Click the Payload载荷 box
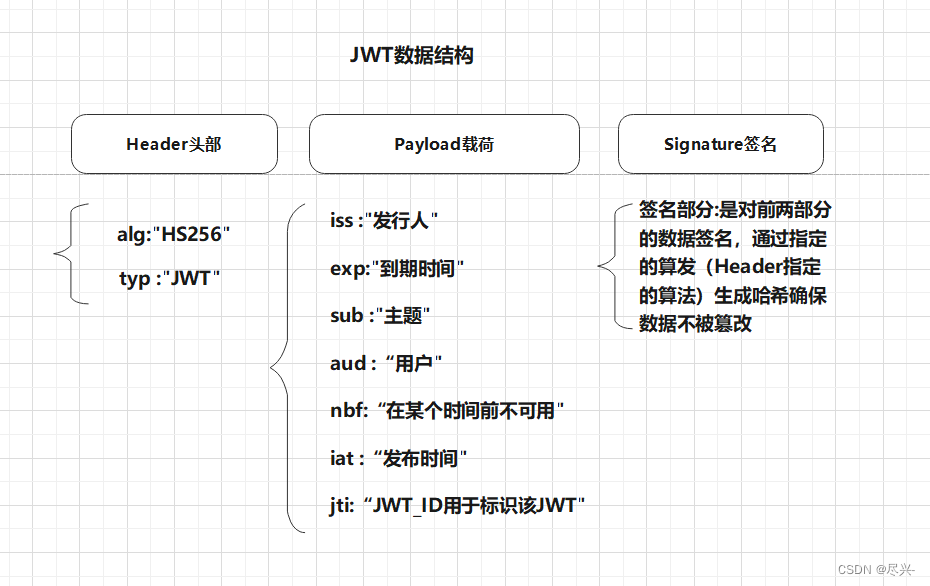 444,144
